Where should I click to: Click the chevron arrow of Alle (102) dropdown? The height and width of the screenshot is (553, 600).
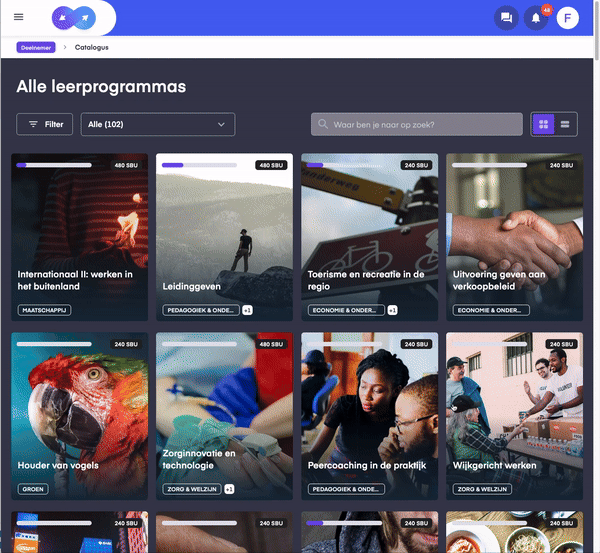(221, 124)
